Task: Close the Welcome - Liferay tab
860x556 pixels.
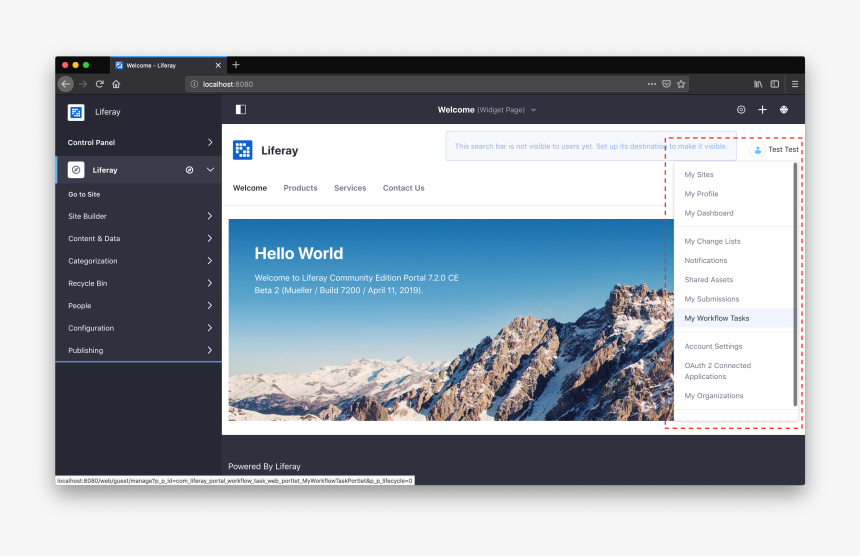Action: pos(218,65)
